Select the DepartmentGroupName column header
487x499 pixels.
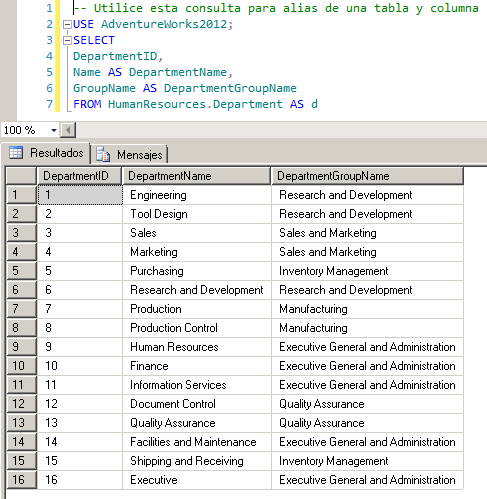[368, 176]
